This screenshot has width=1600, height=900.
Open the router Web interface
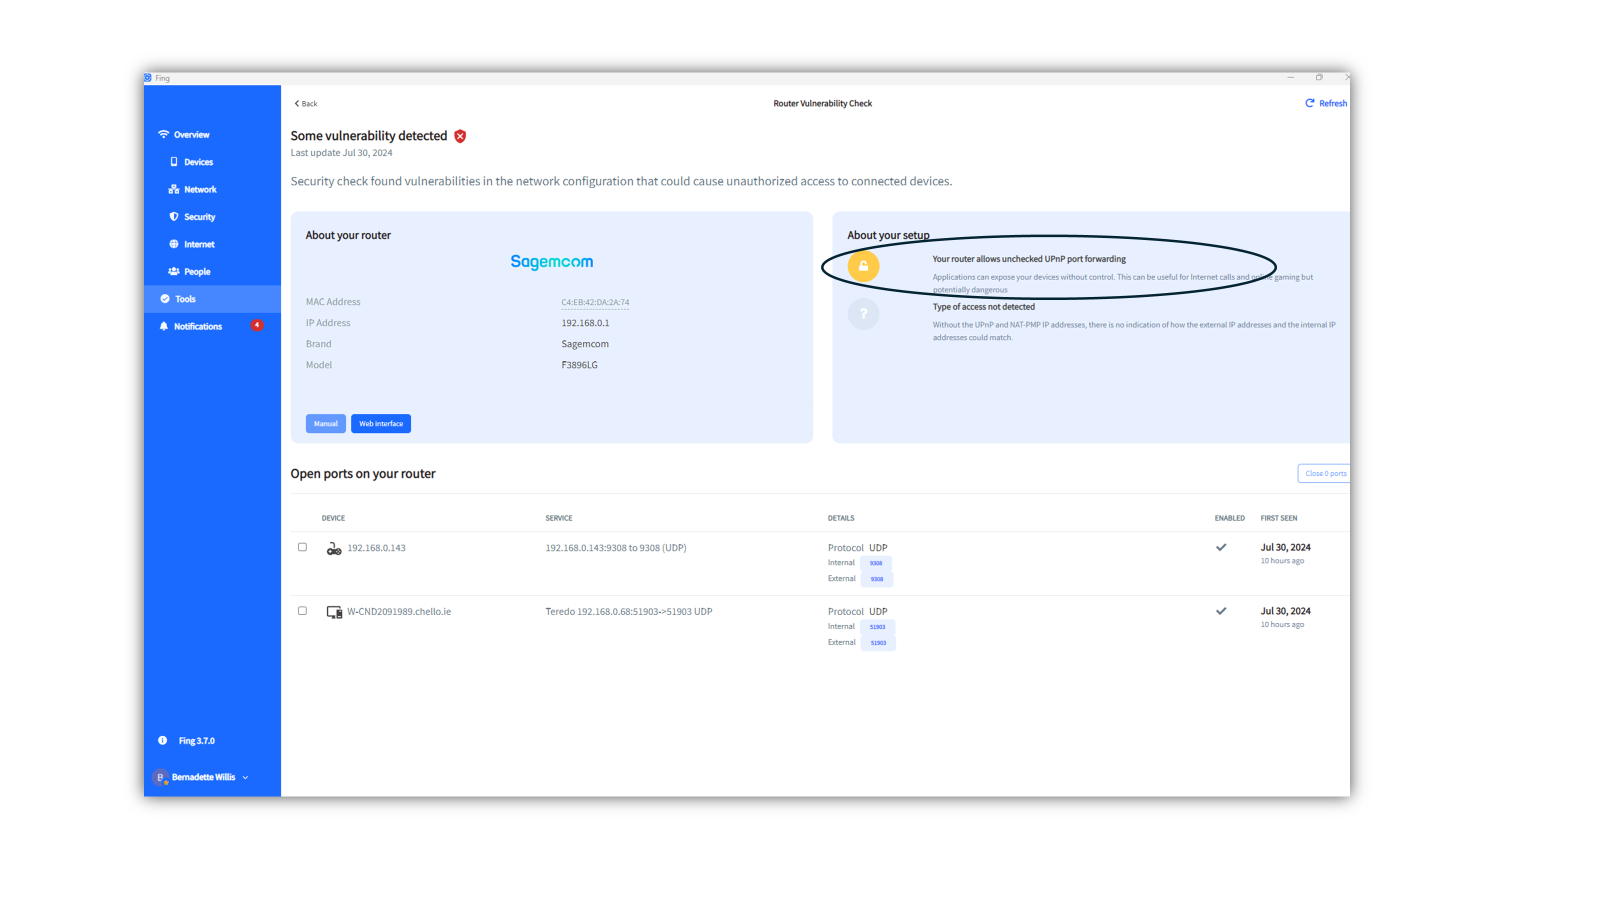tap(381, 424)
